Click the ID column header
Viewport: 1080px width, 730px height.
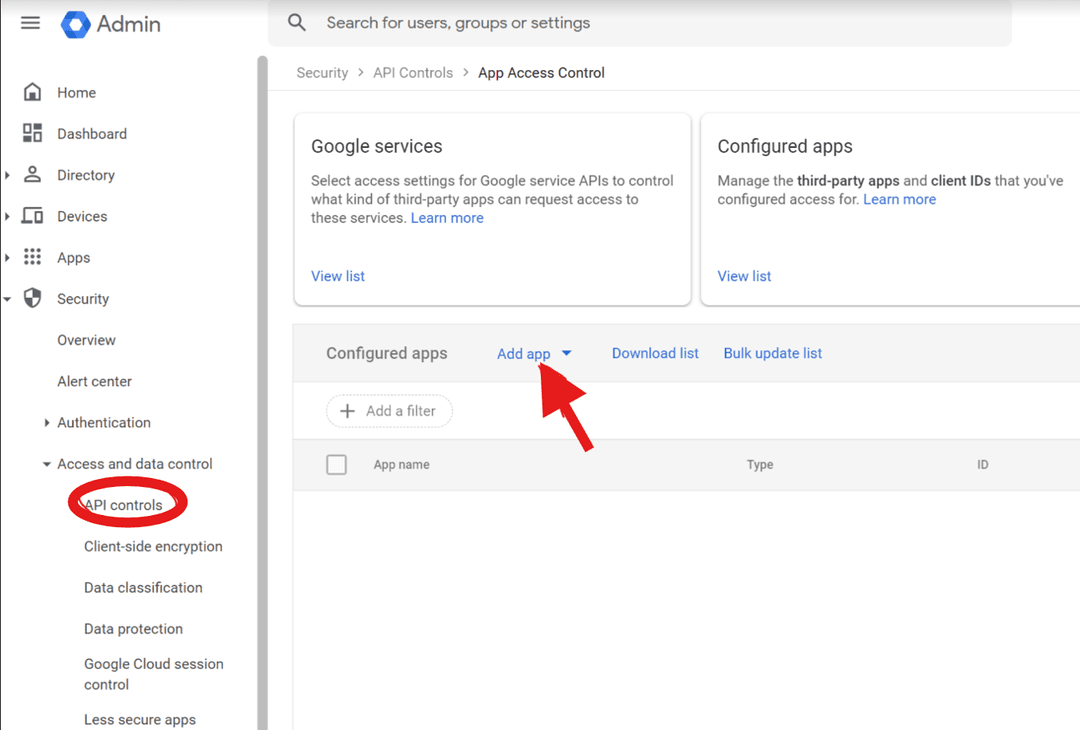click(x=982, y=465)
